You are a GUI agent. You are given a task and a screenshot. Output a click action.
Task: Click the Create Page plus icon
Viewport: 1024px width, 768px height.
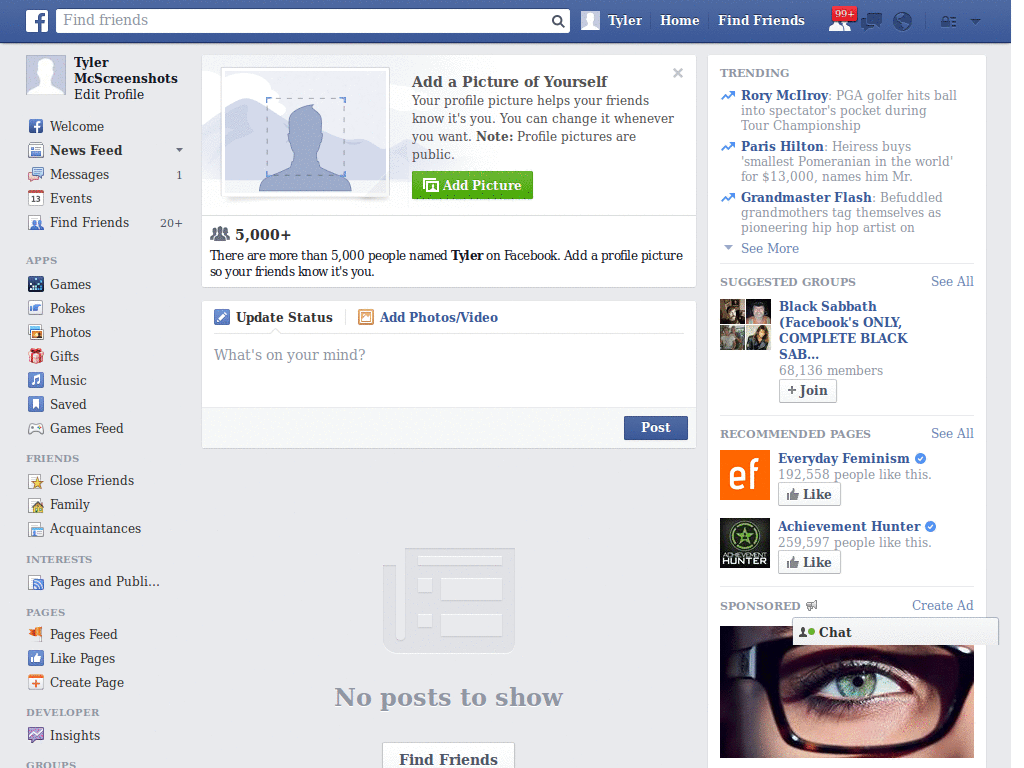(x=36, y=682)
